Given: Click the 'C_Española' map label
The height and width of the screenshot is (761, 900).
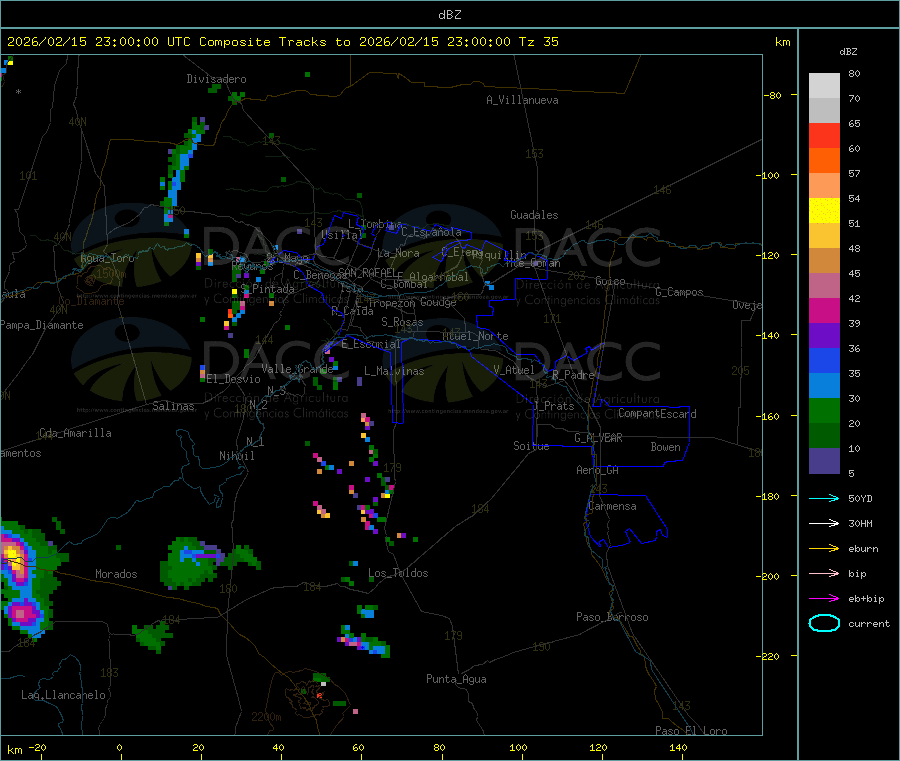Looking at the screenshot, I should pyautogui.click(x=432, y=232).
